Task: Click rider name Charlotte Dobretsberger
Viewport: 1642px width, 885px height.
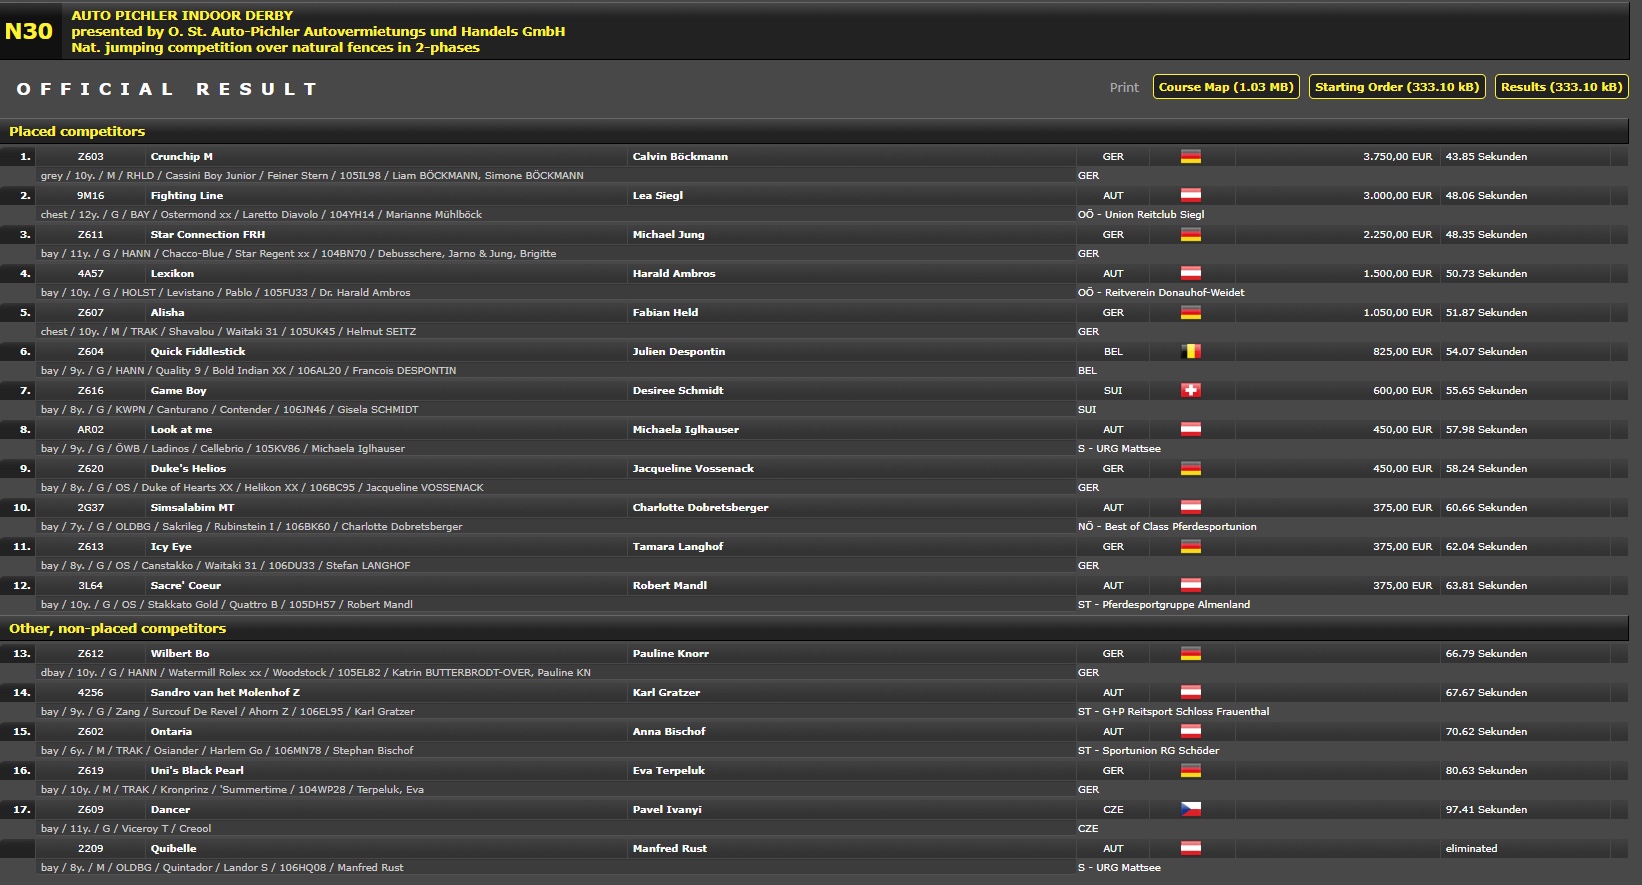Action: [700, 508]
